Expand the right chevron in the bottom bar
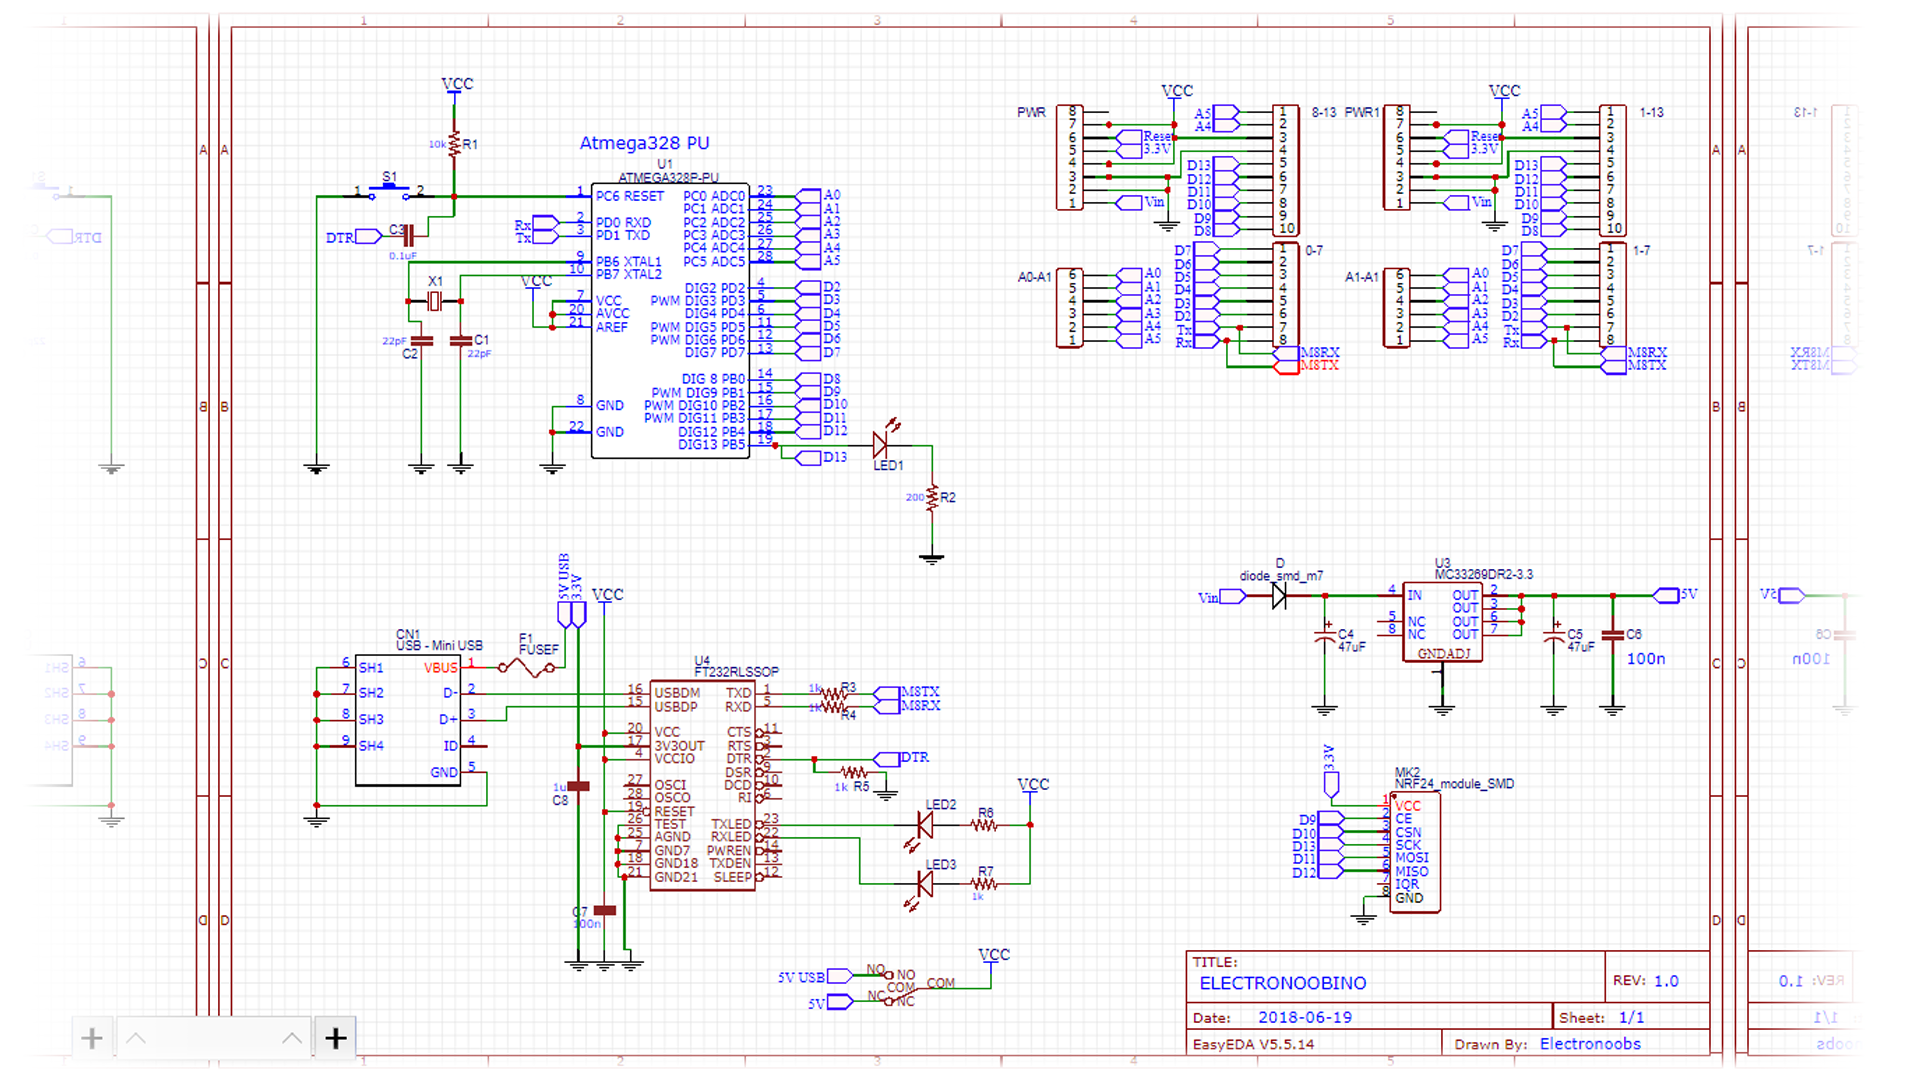The height and width of the screenshot is (1080, 1920). click(x=290, y=1038)
